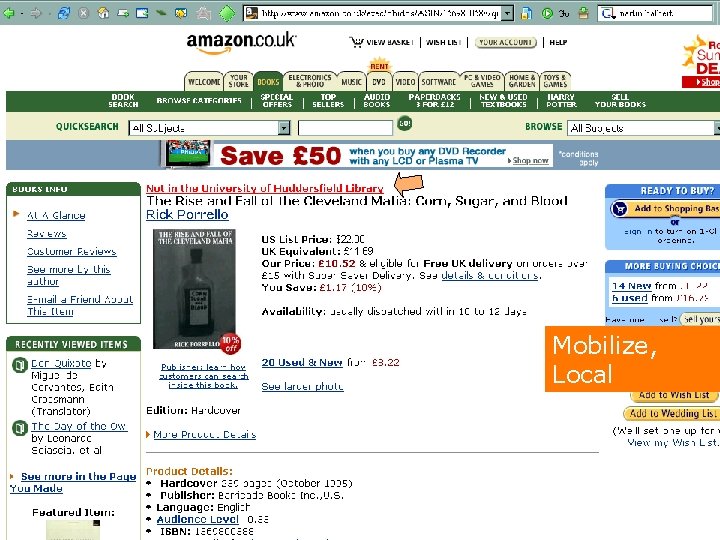Open Top Sellers in the books menu

tap(328, 101)
